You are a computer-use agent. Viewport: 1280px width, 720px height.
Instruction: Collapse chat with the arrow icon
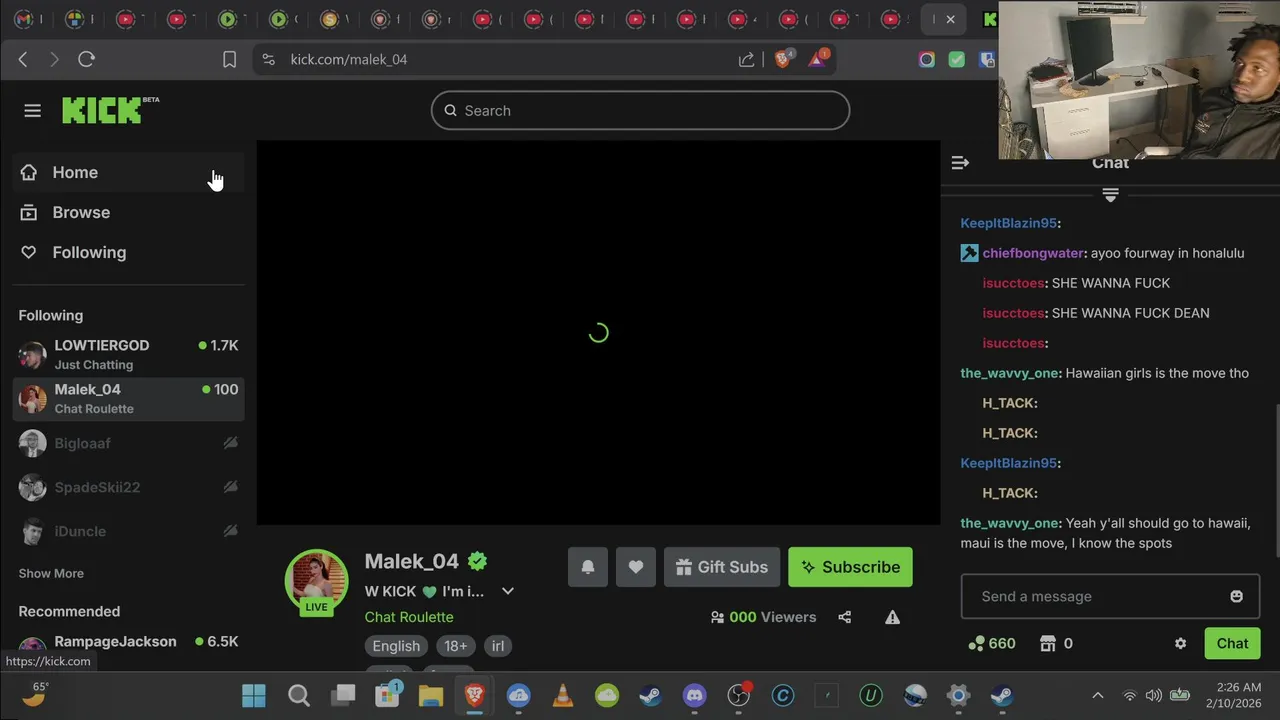tap(960, 163)
